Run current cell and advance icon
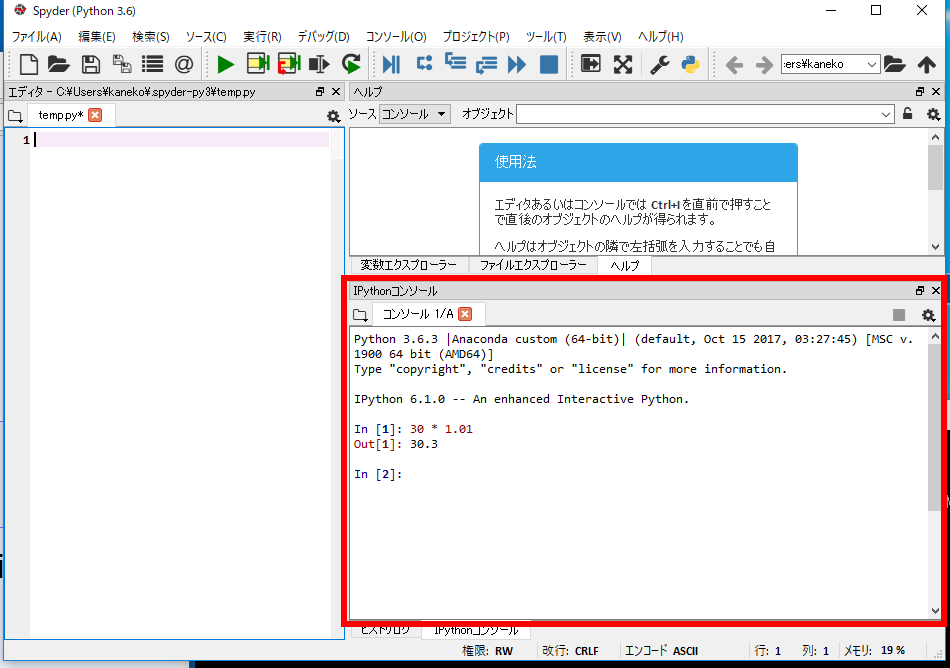The width and height of the screenshot is (950, 668). 289,64
